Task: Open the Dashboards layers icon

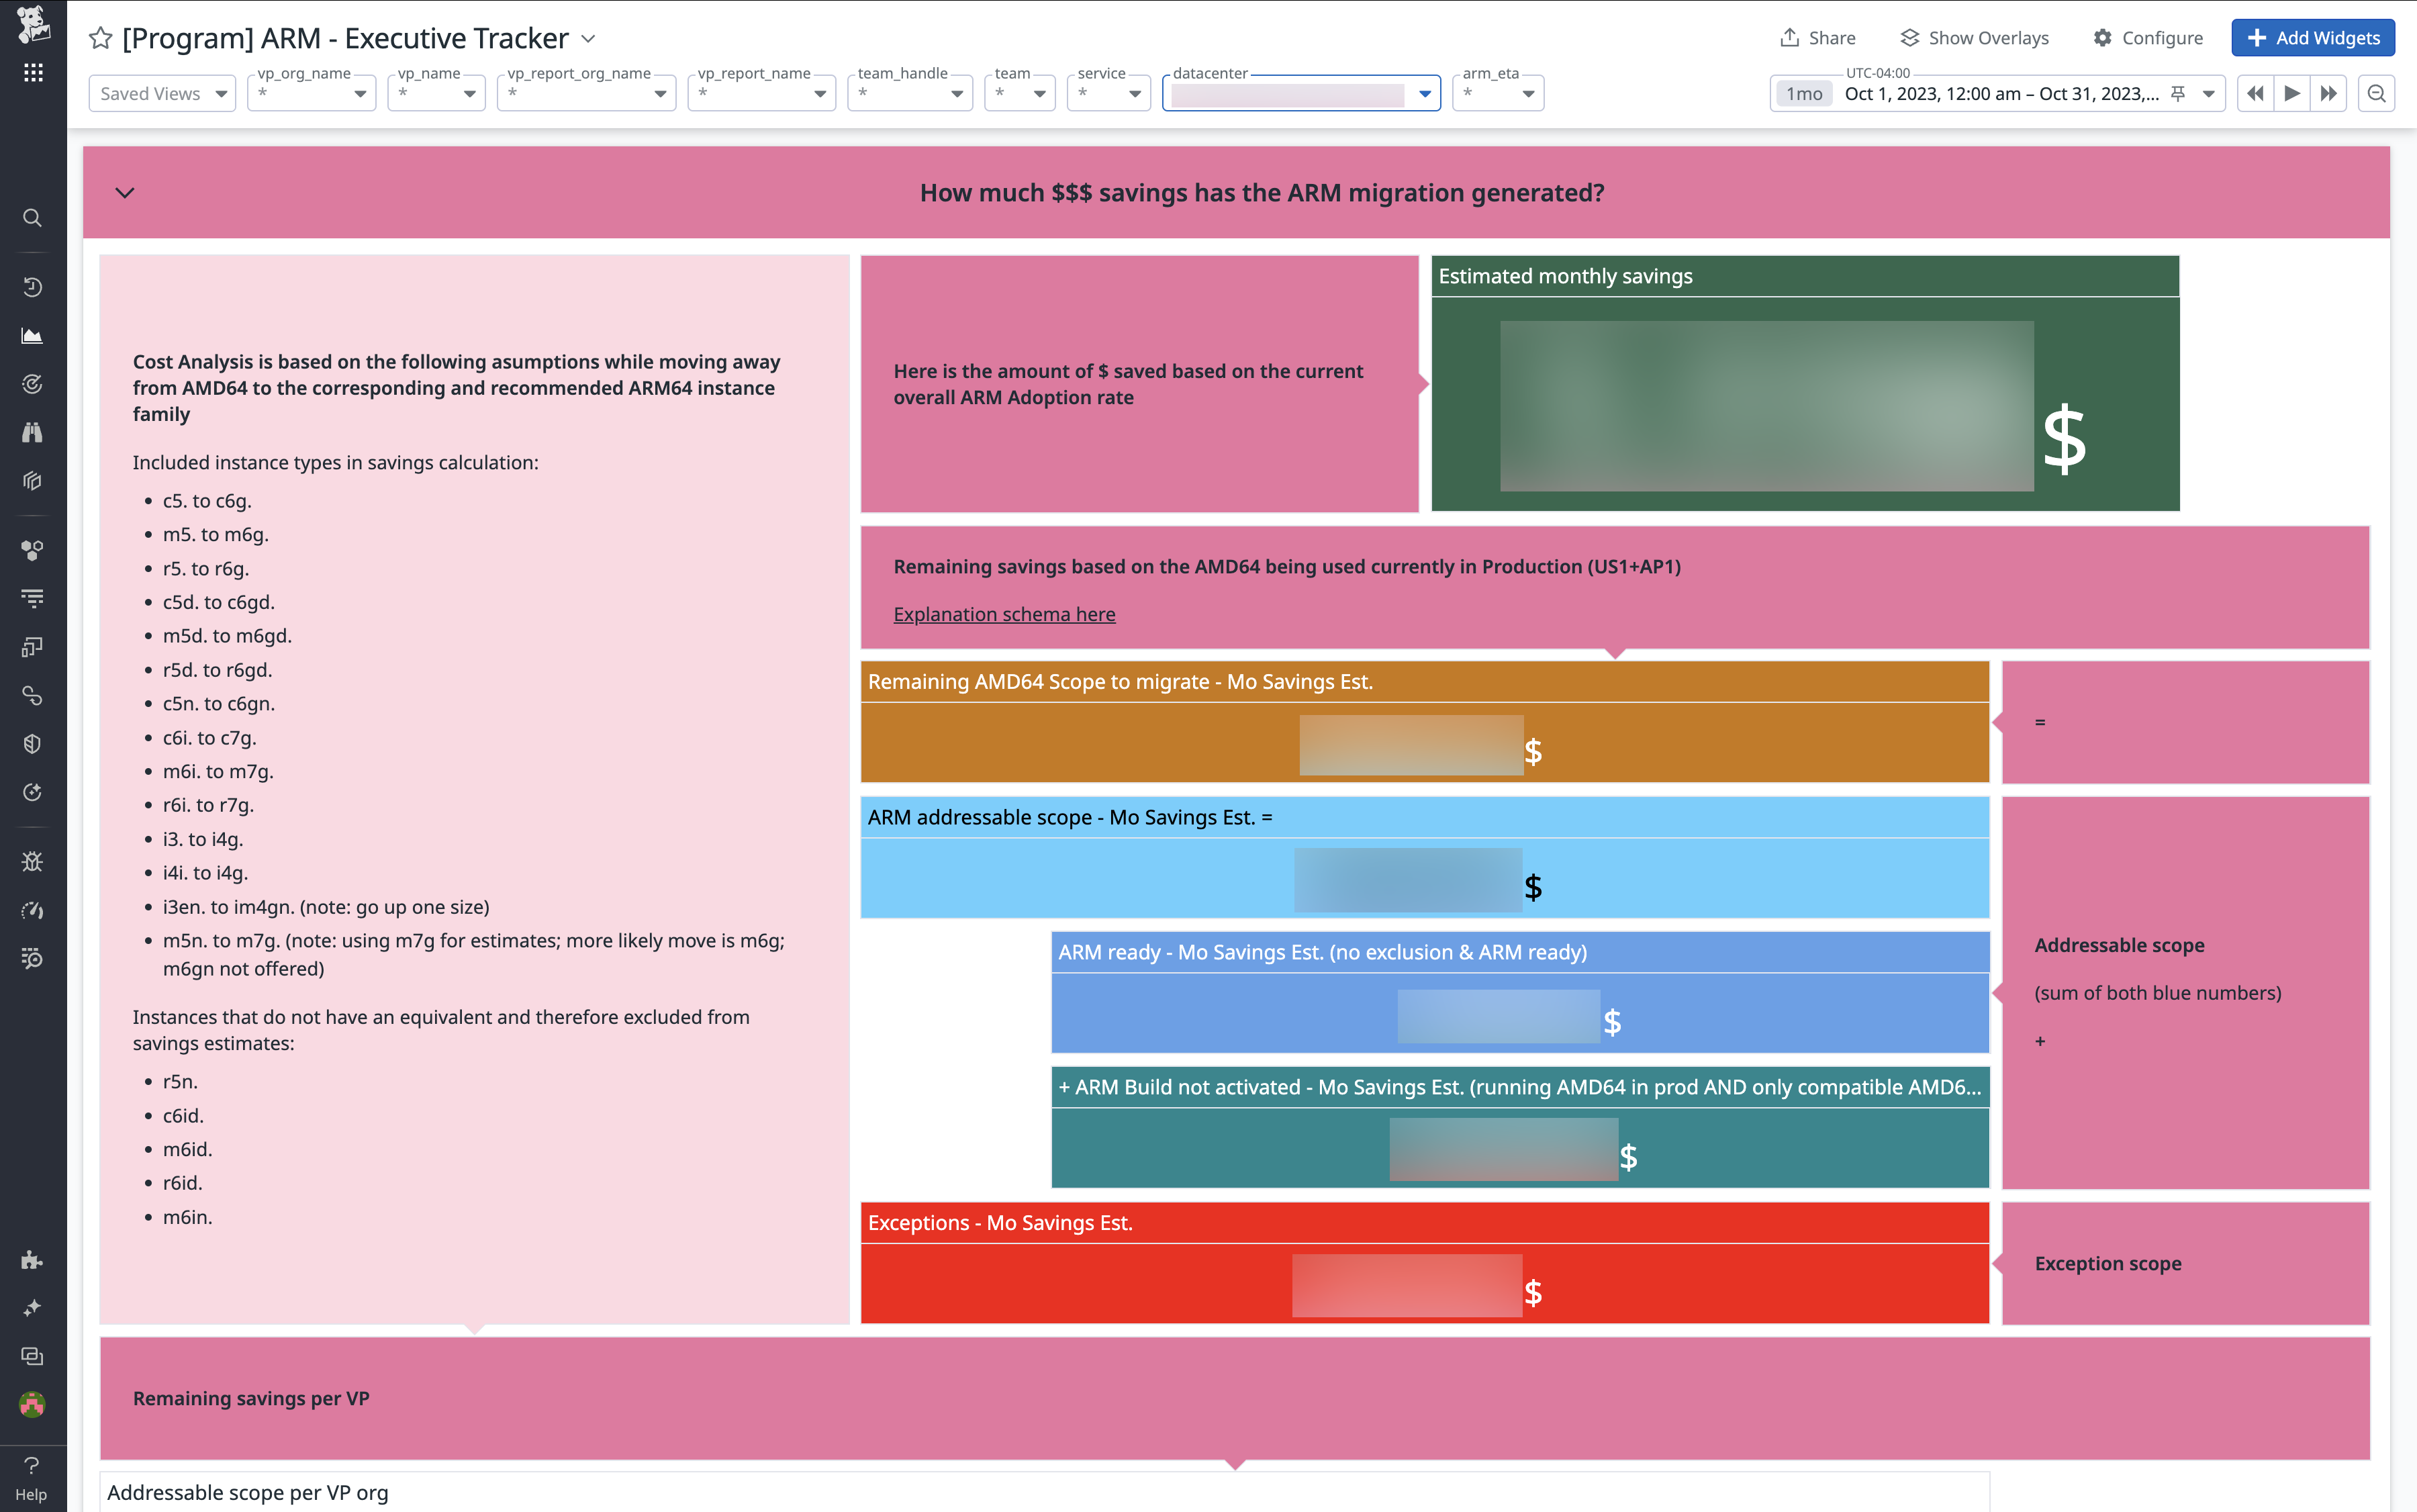Action: (33, 481)
